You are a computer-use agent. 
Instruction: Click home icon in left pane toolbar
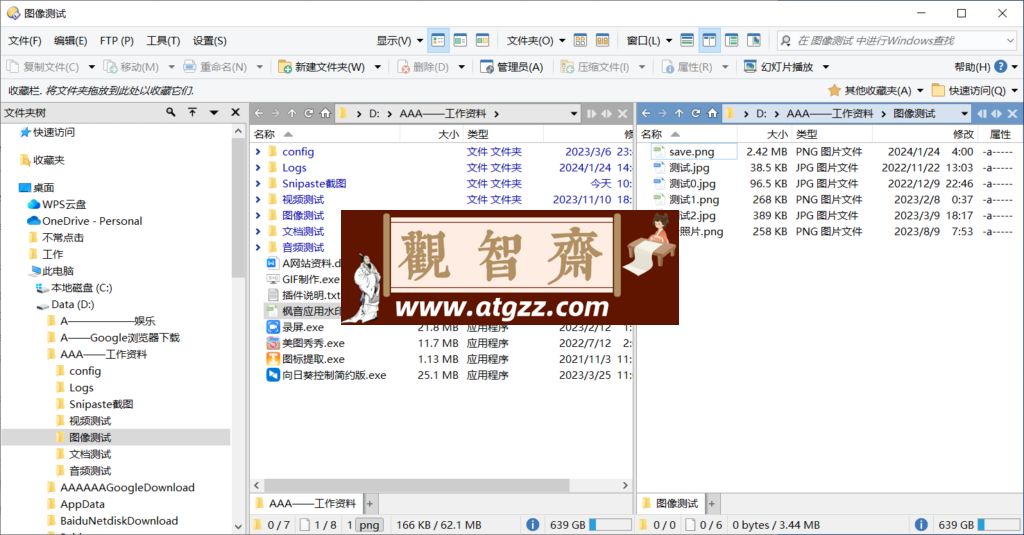click(x=325, y=114)
